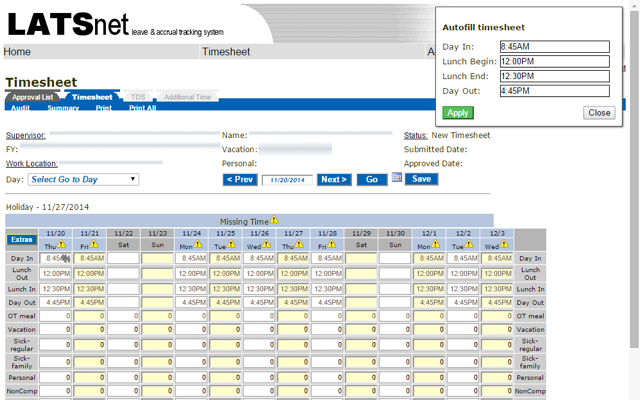Open the Timesheet menu in navigation bar
The height and width of the screenshot is (400, 640).
226,52
